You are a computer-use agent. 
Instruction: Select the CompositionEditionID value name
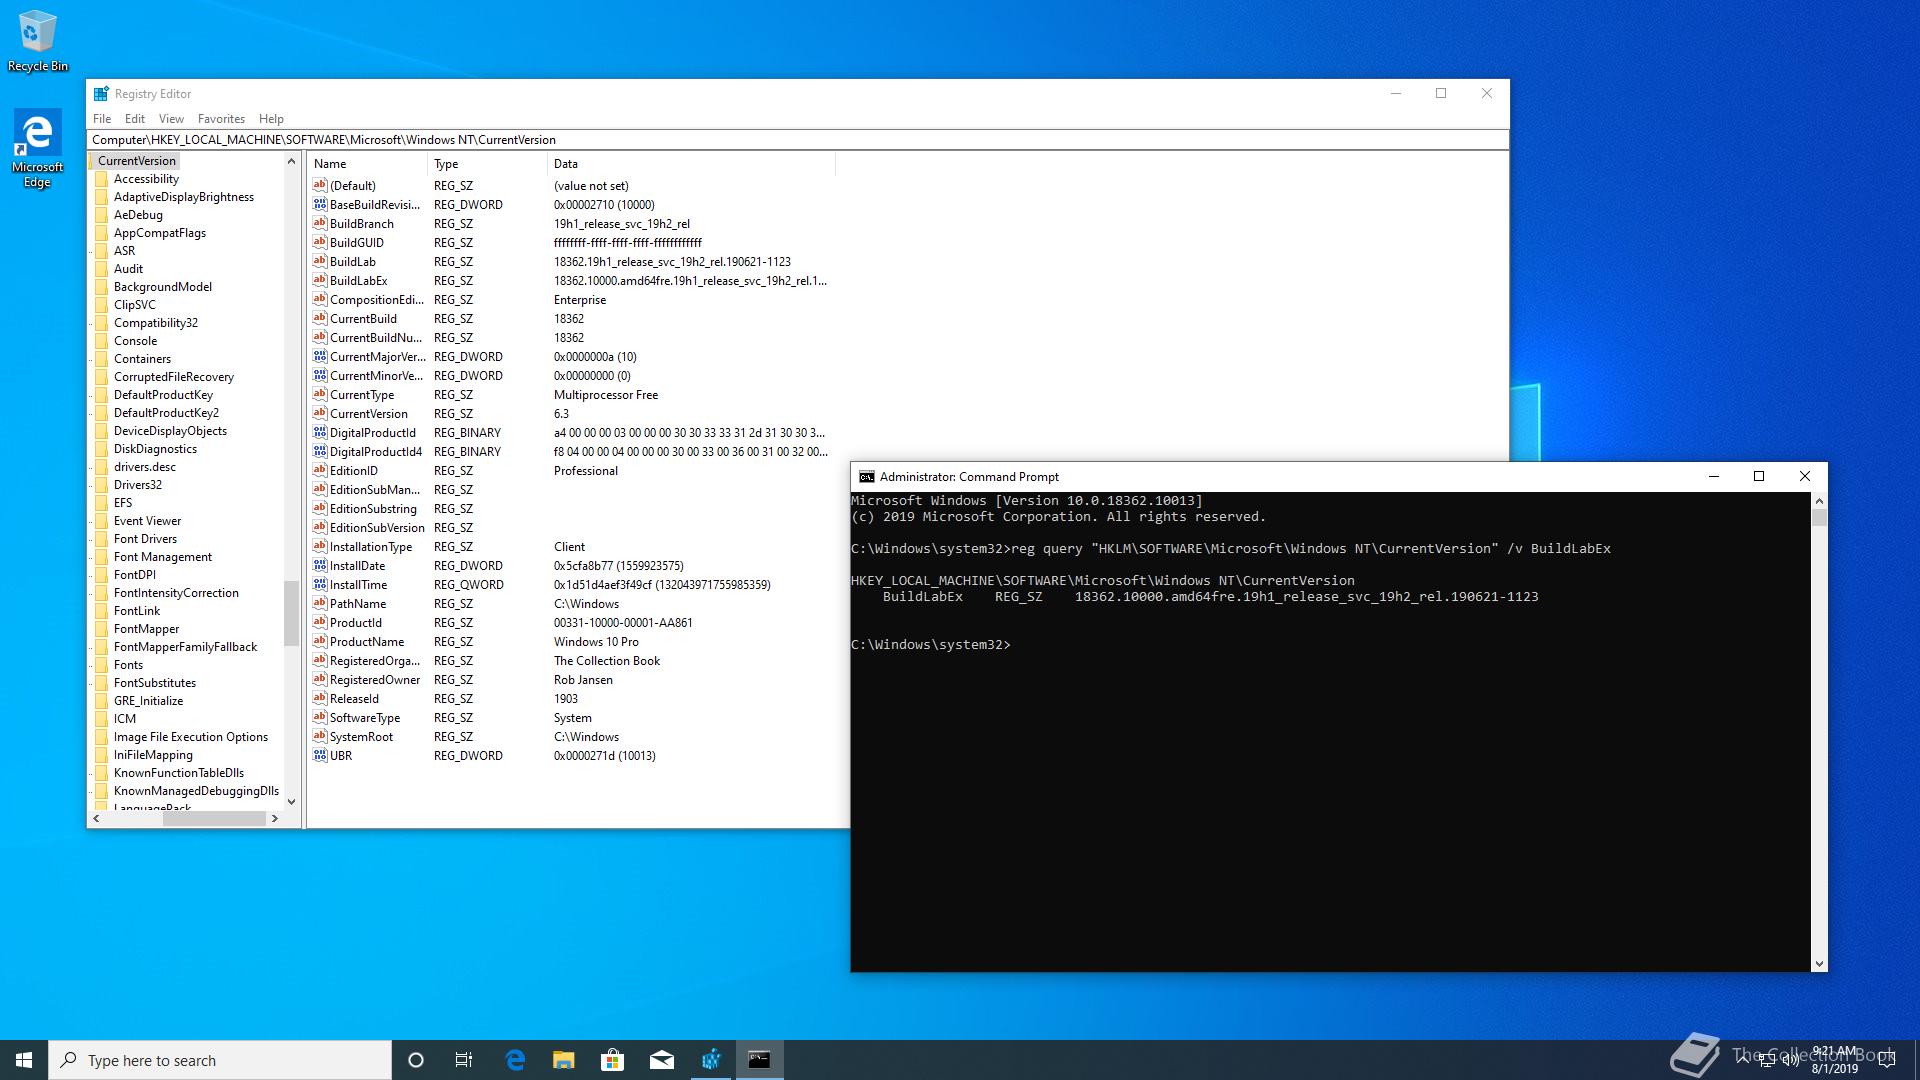click(377, 300)
